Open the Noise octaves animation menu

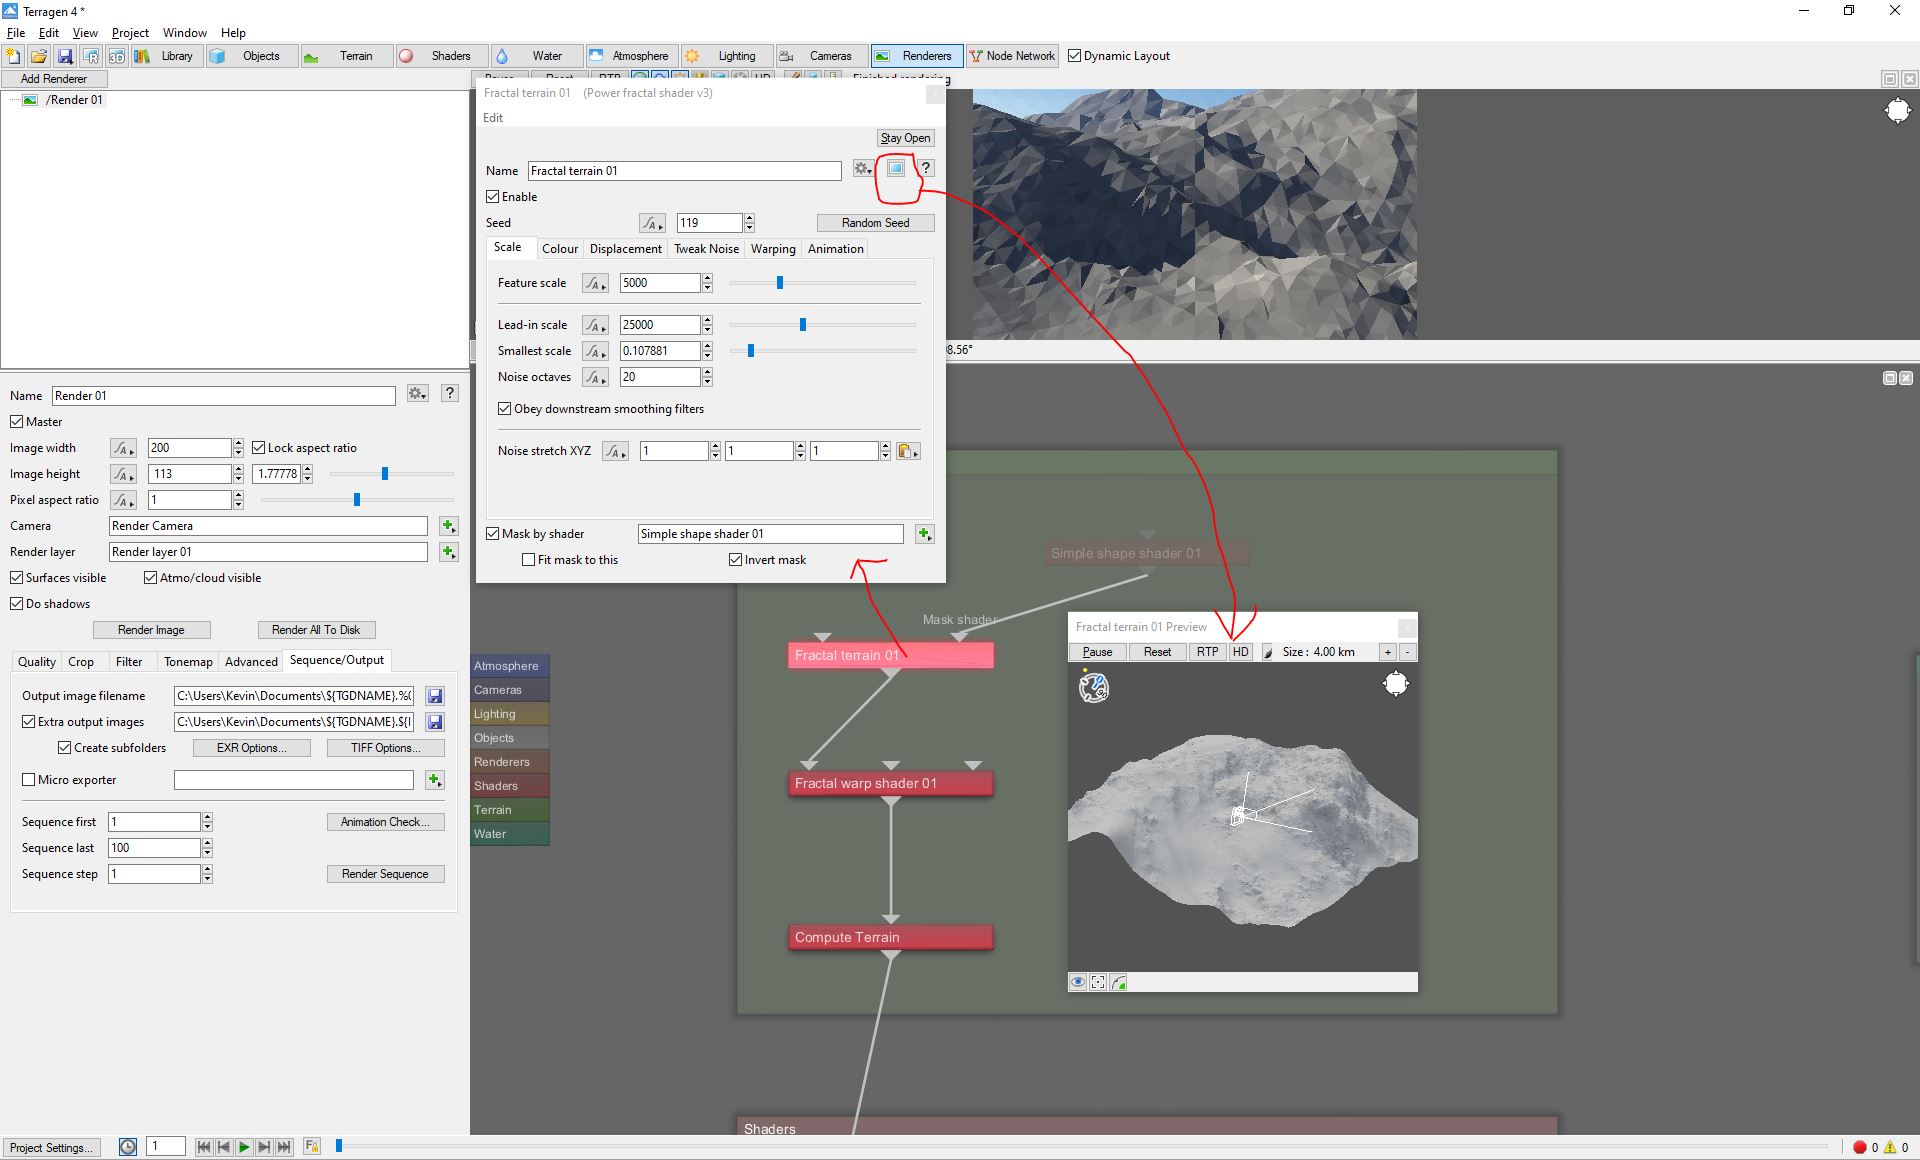coord(595,377)
